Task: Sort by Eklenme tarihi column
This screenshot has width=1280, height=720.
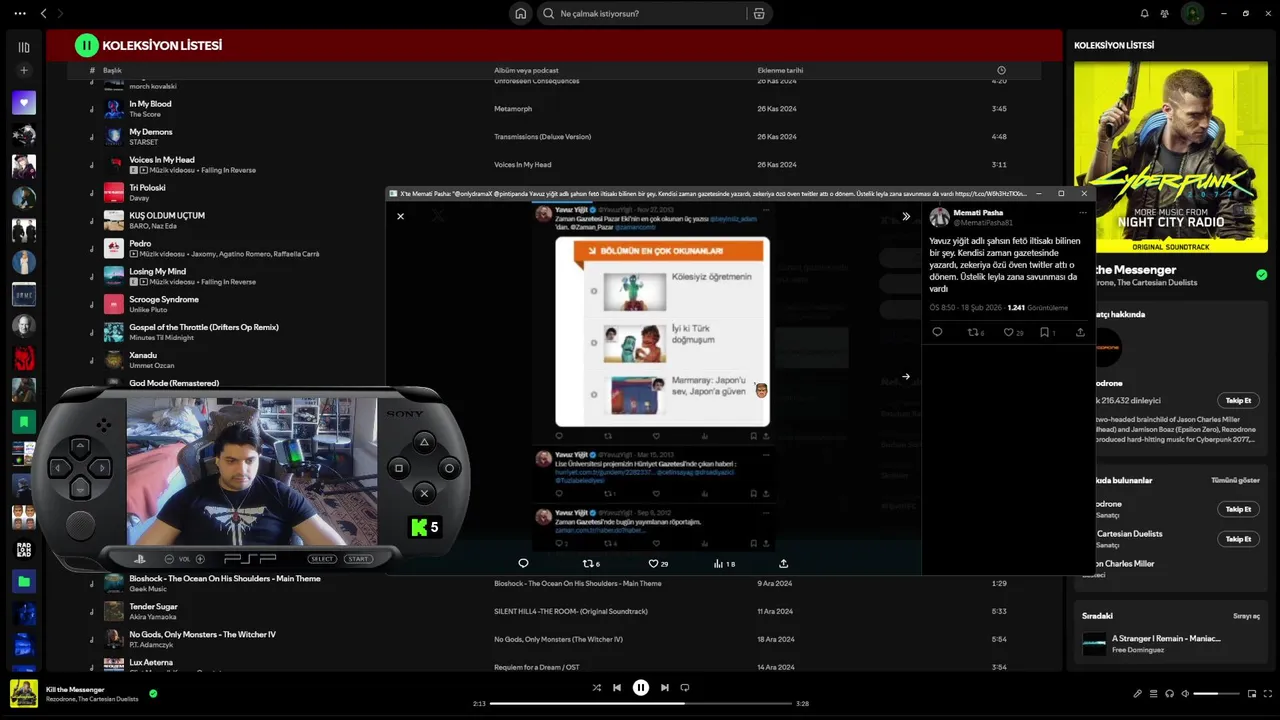Action: tap(780, 70)
